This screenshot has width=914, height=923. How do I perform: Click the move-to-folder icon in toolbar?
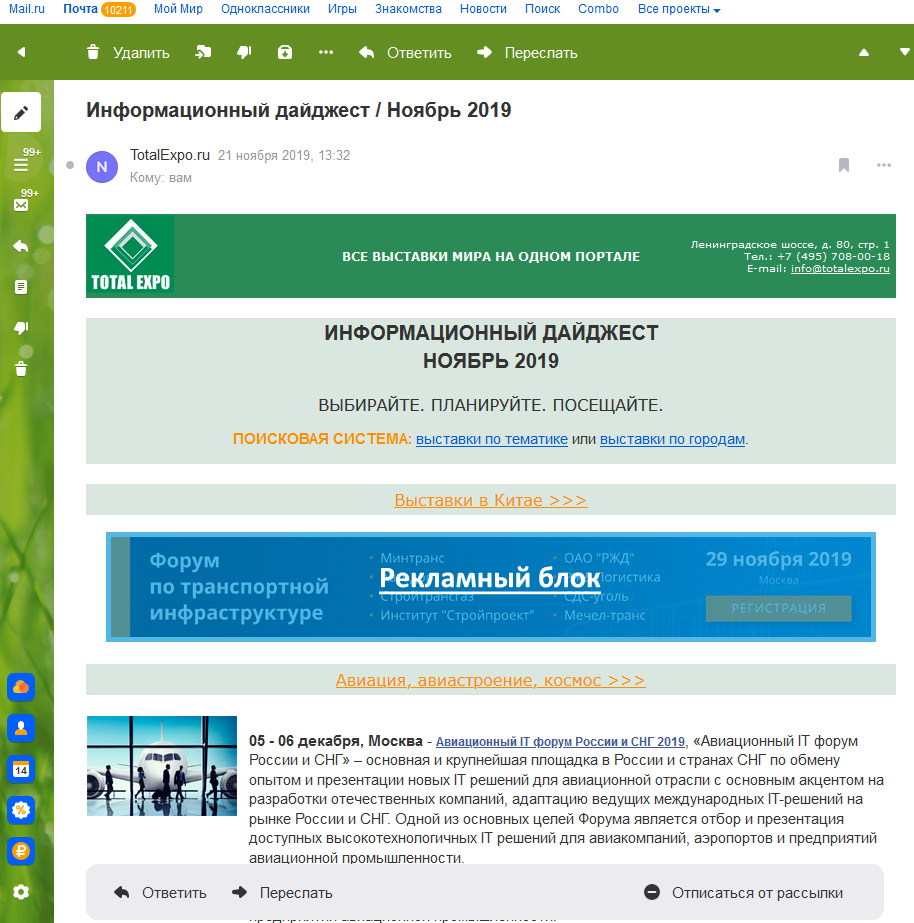203,52
